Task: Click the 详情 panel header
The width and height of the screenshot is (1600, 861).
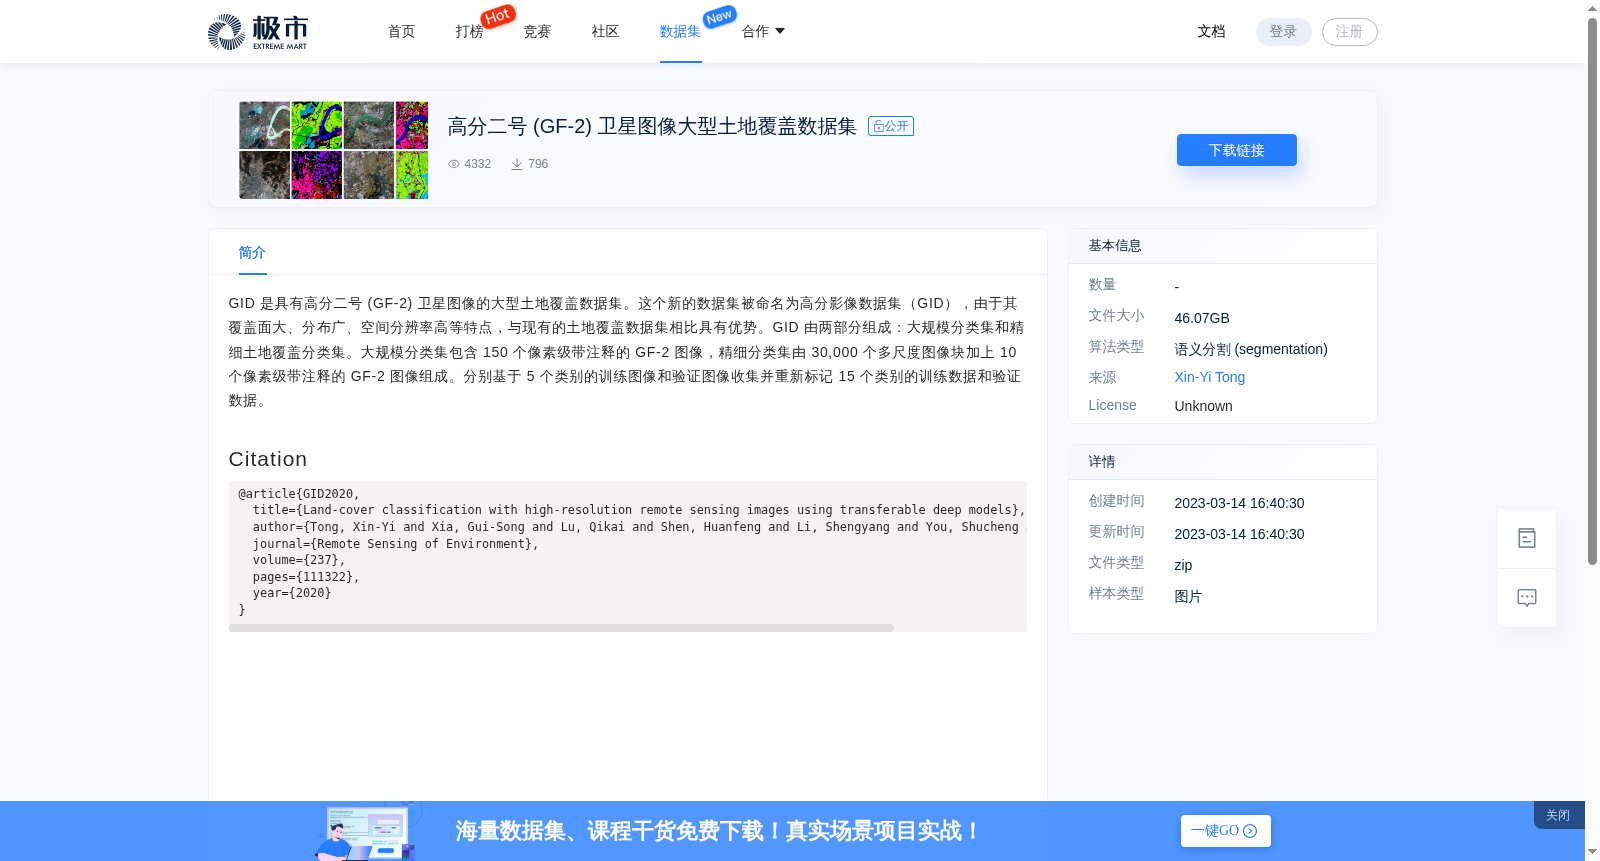Action: pyautogui.click(x=1223, y=462)
